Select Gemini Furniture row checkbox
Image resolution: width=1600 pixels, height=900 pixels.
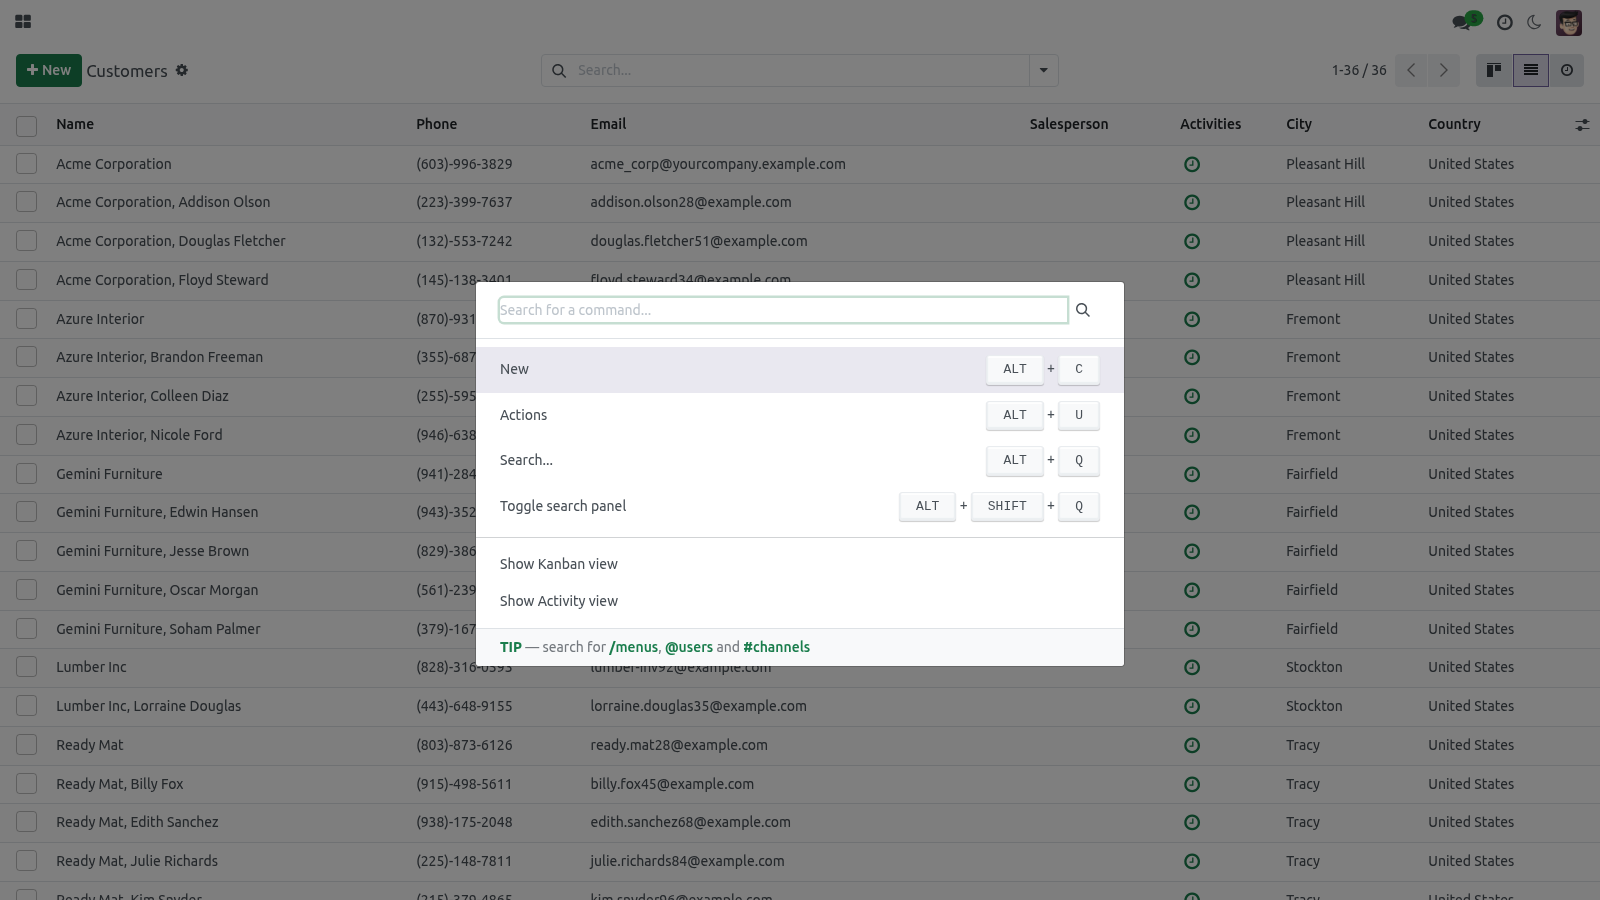click(27, 474)
